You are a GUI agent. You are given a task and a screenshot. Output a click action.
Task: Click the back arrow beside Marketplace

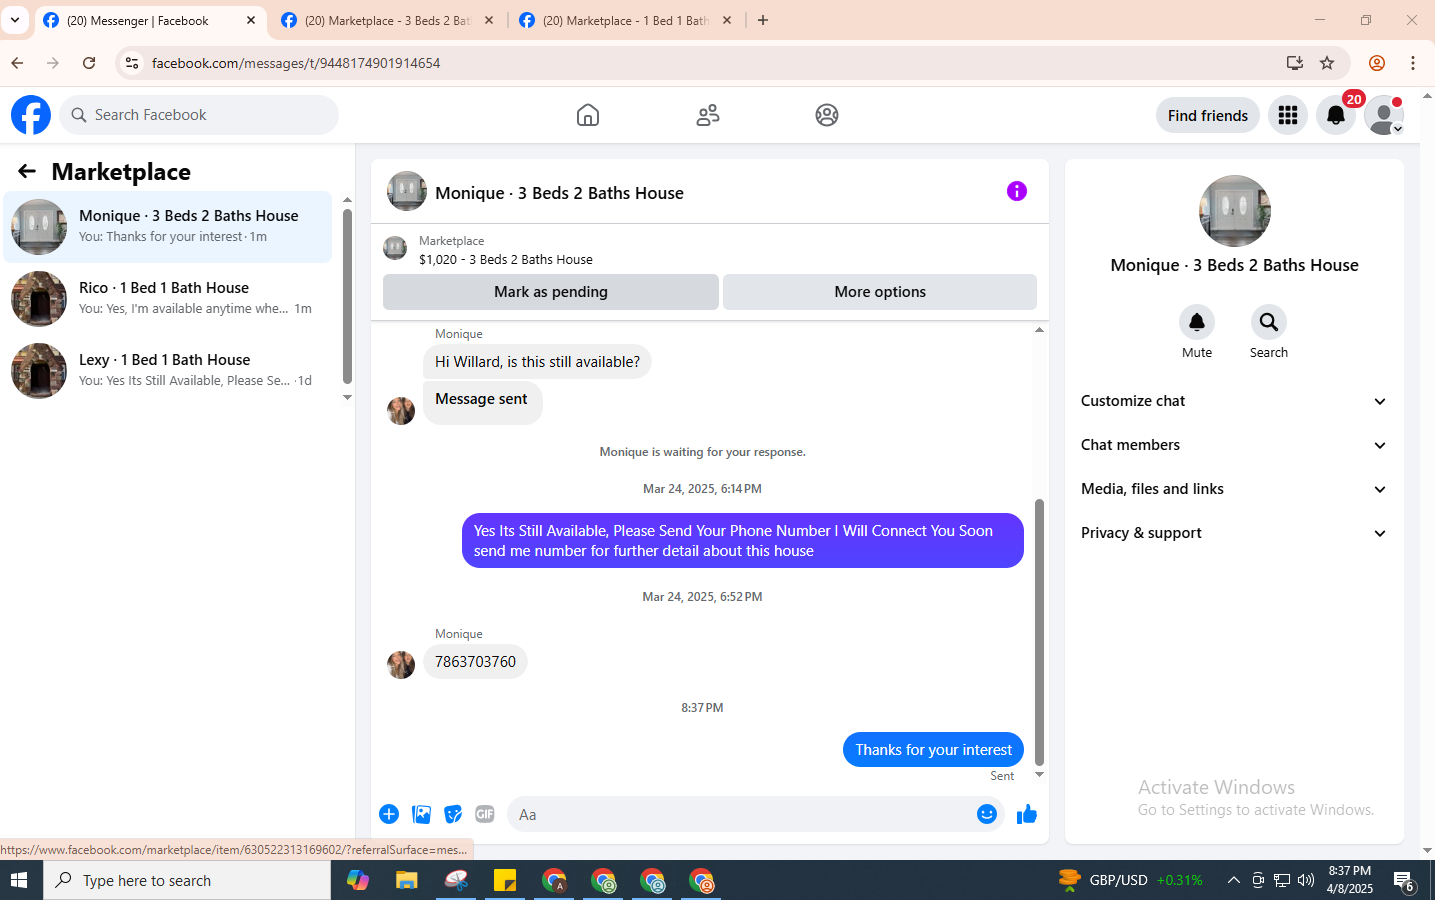pyautogui.click(x=27, y=171)
